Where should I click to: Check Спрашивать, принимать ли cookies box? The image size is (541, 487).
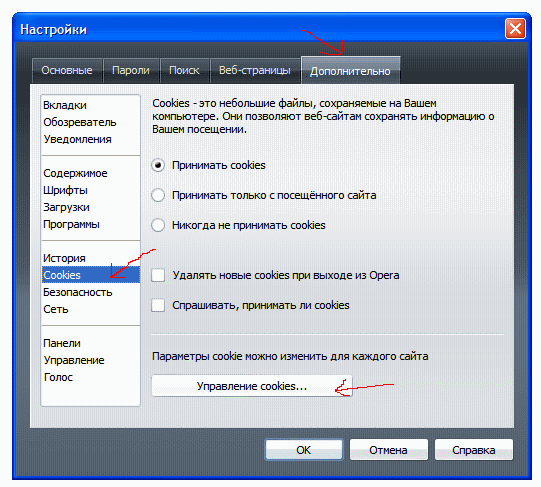click(x=158, y=305)
